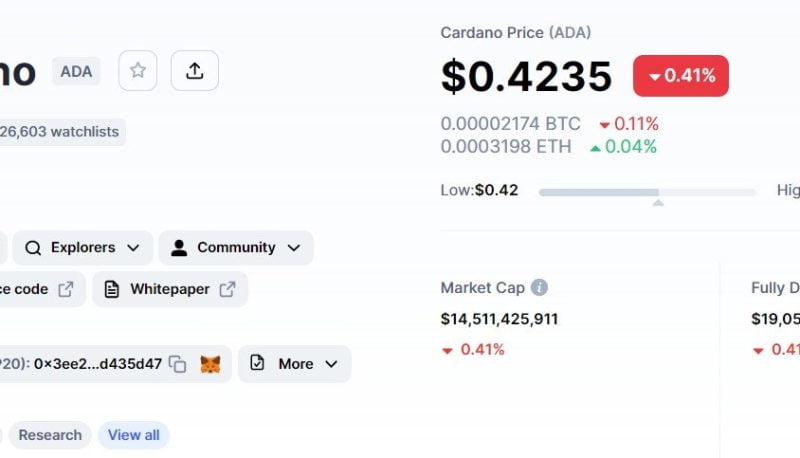Copy the contract address 0x3ee2...d435d47
Screen dimensions: 800x458
178,364
